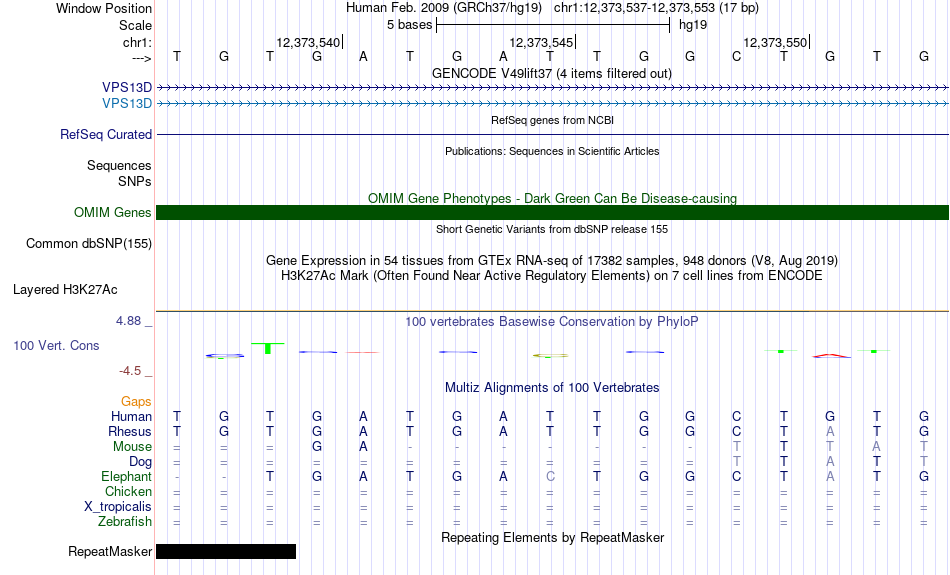Click Short Genetic Variants from dbSNP title
Screen dimensions: 950x575
point(552,229)
